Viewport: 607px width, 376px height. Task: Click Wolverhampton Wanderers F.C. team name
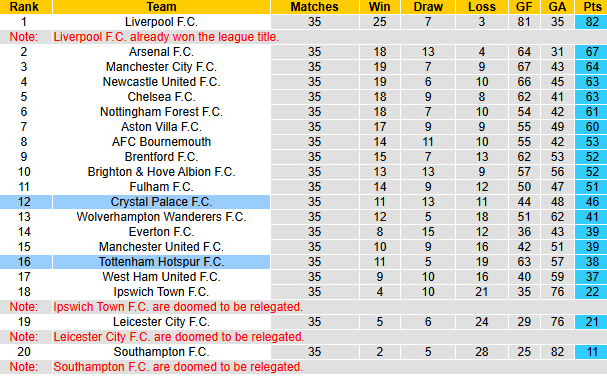[161, 217]
